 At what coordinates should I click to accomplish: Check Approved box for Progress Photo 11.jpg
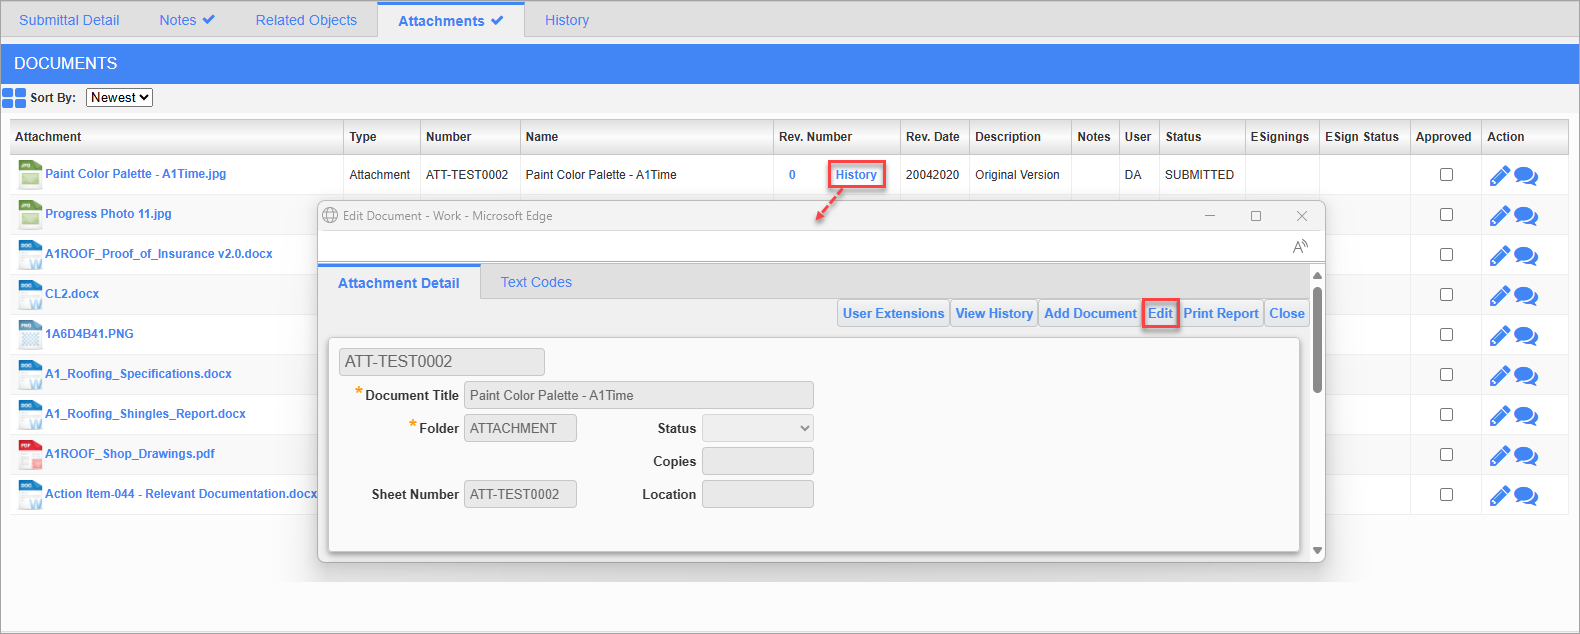tap(1446, 214)
